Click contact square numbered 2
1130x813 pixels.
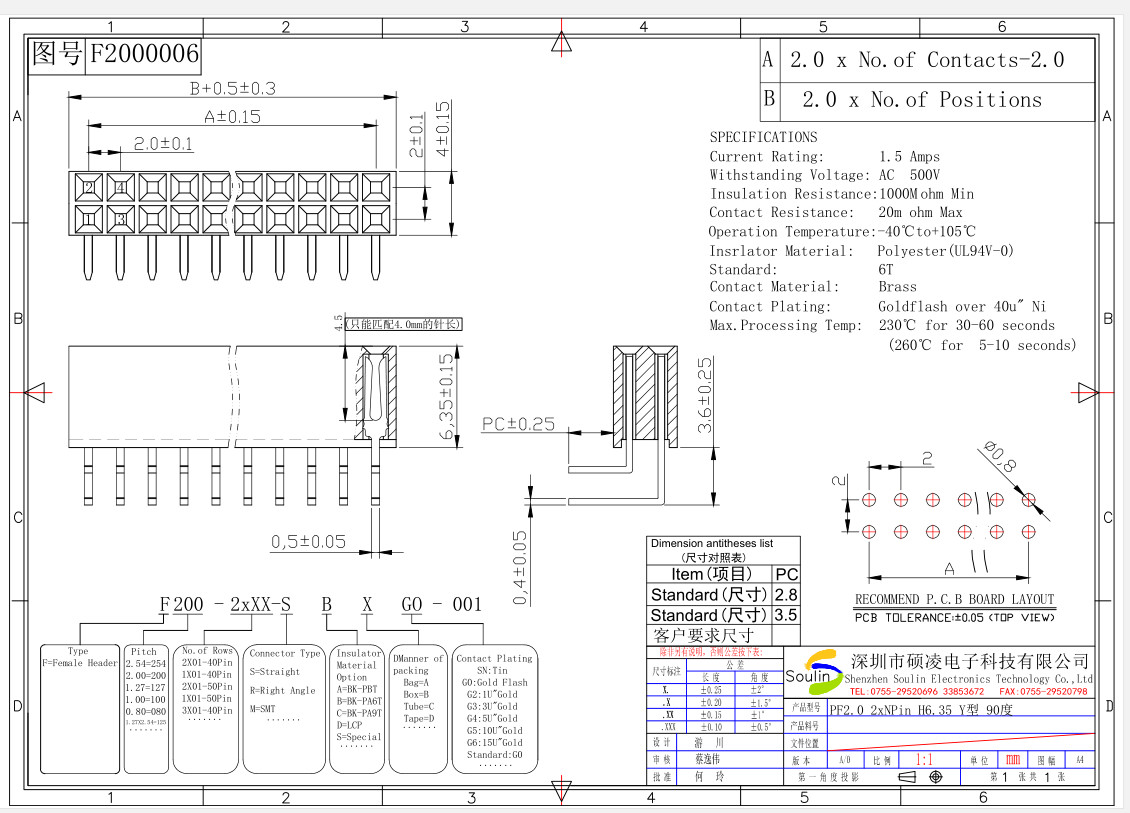89,186
